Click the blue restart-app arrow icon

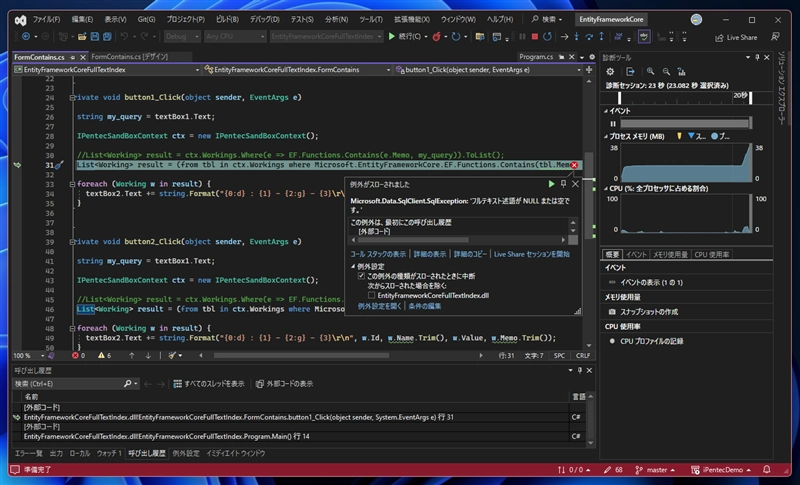point(456,37)
